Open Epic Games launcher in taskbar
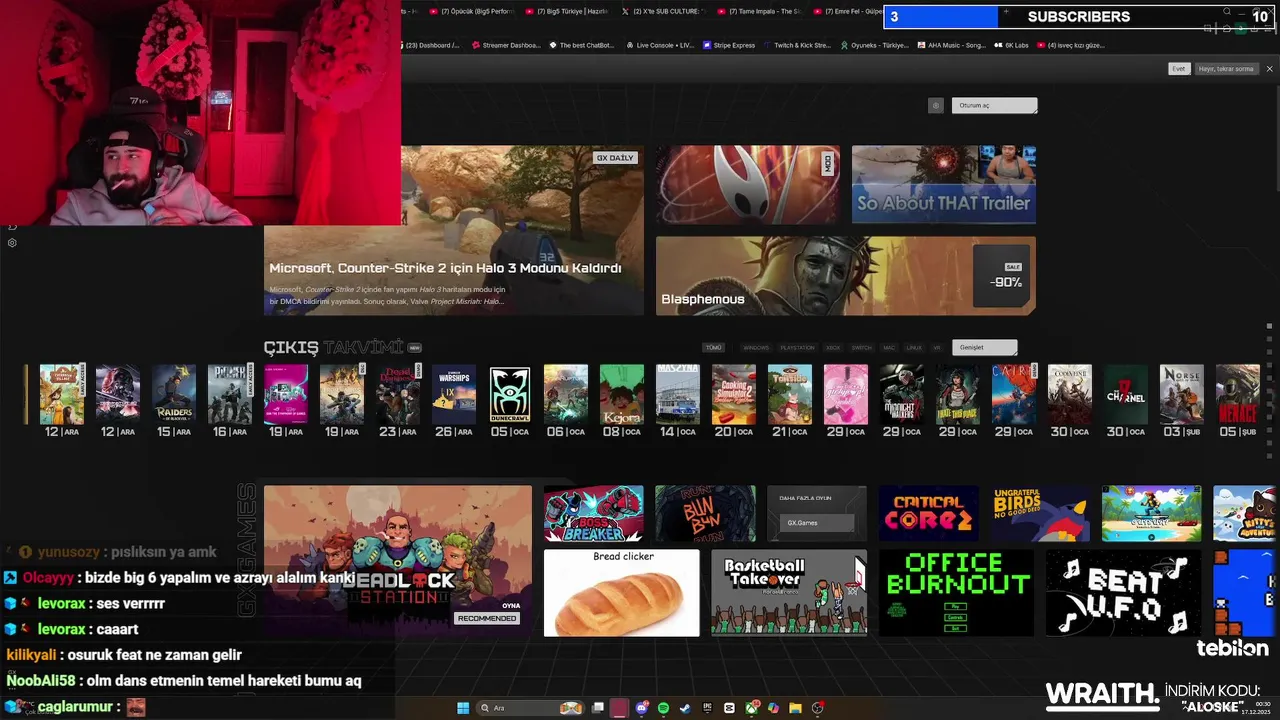 click(x=707, y=708)
